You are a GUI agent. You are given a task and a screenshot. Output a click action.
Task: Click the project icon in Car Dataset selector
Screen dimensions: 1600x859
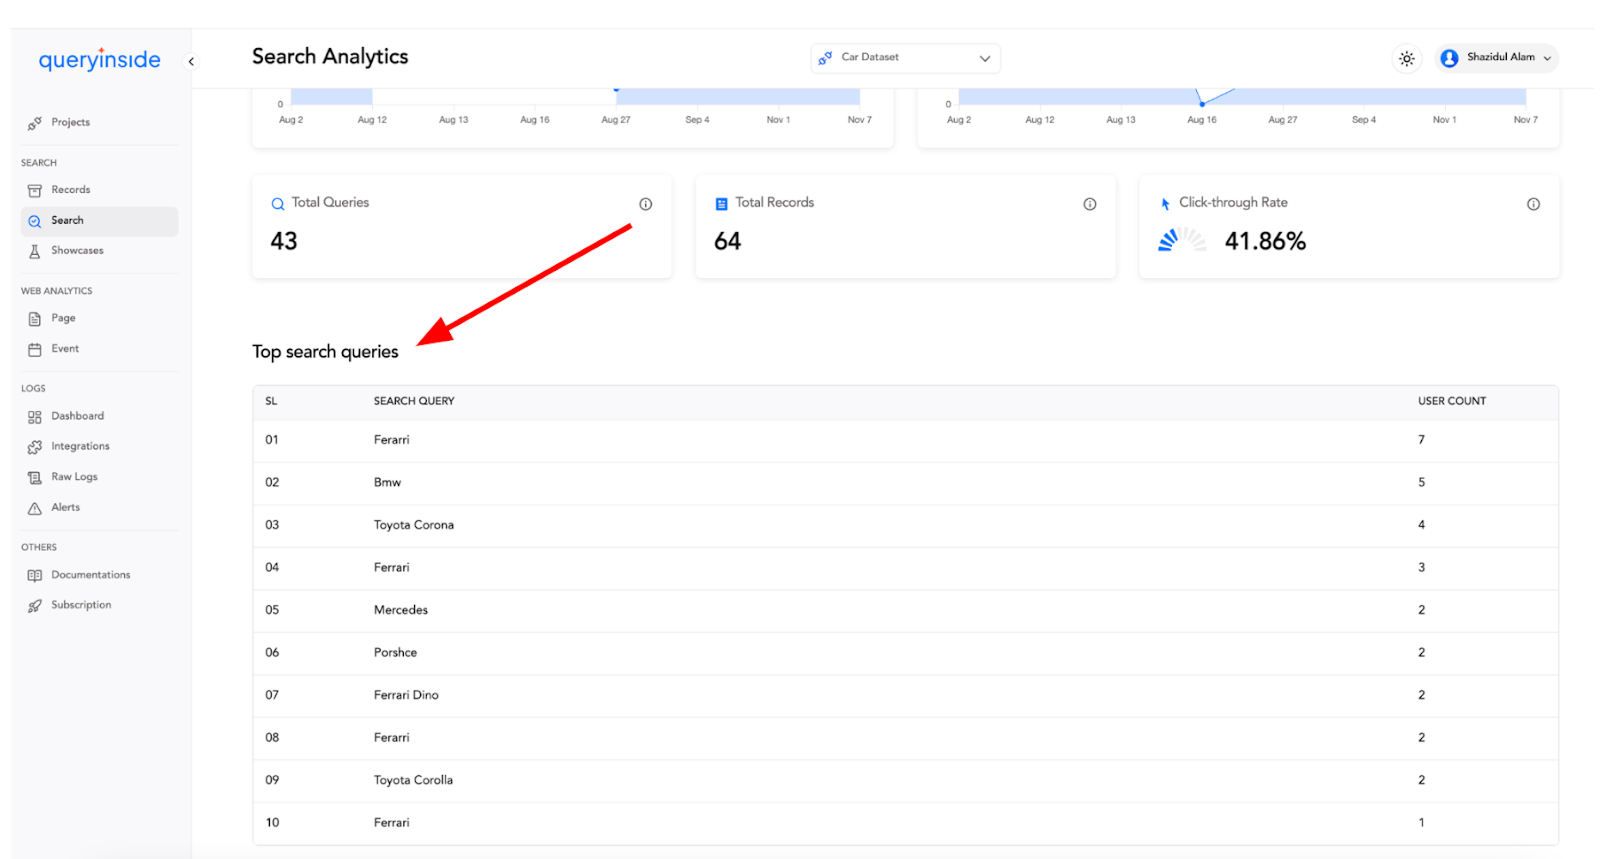coord(825,58)
